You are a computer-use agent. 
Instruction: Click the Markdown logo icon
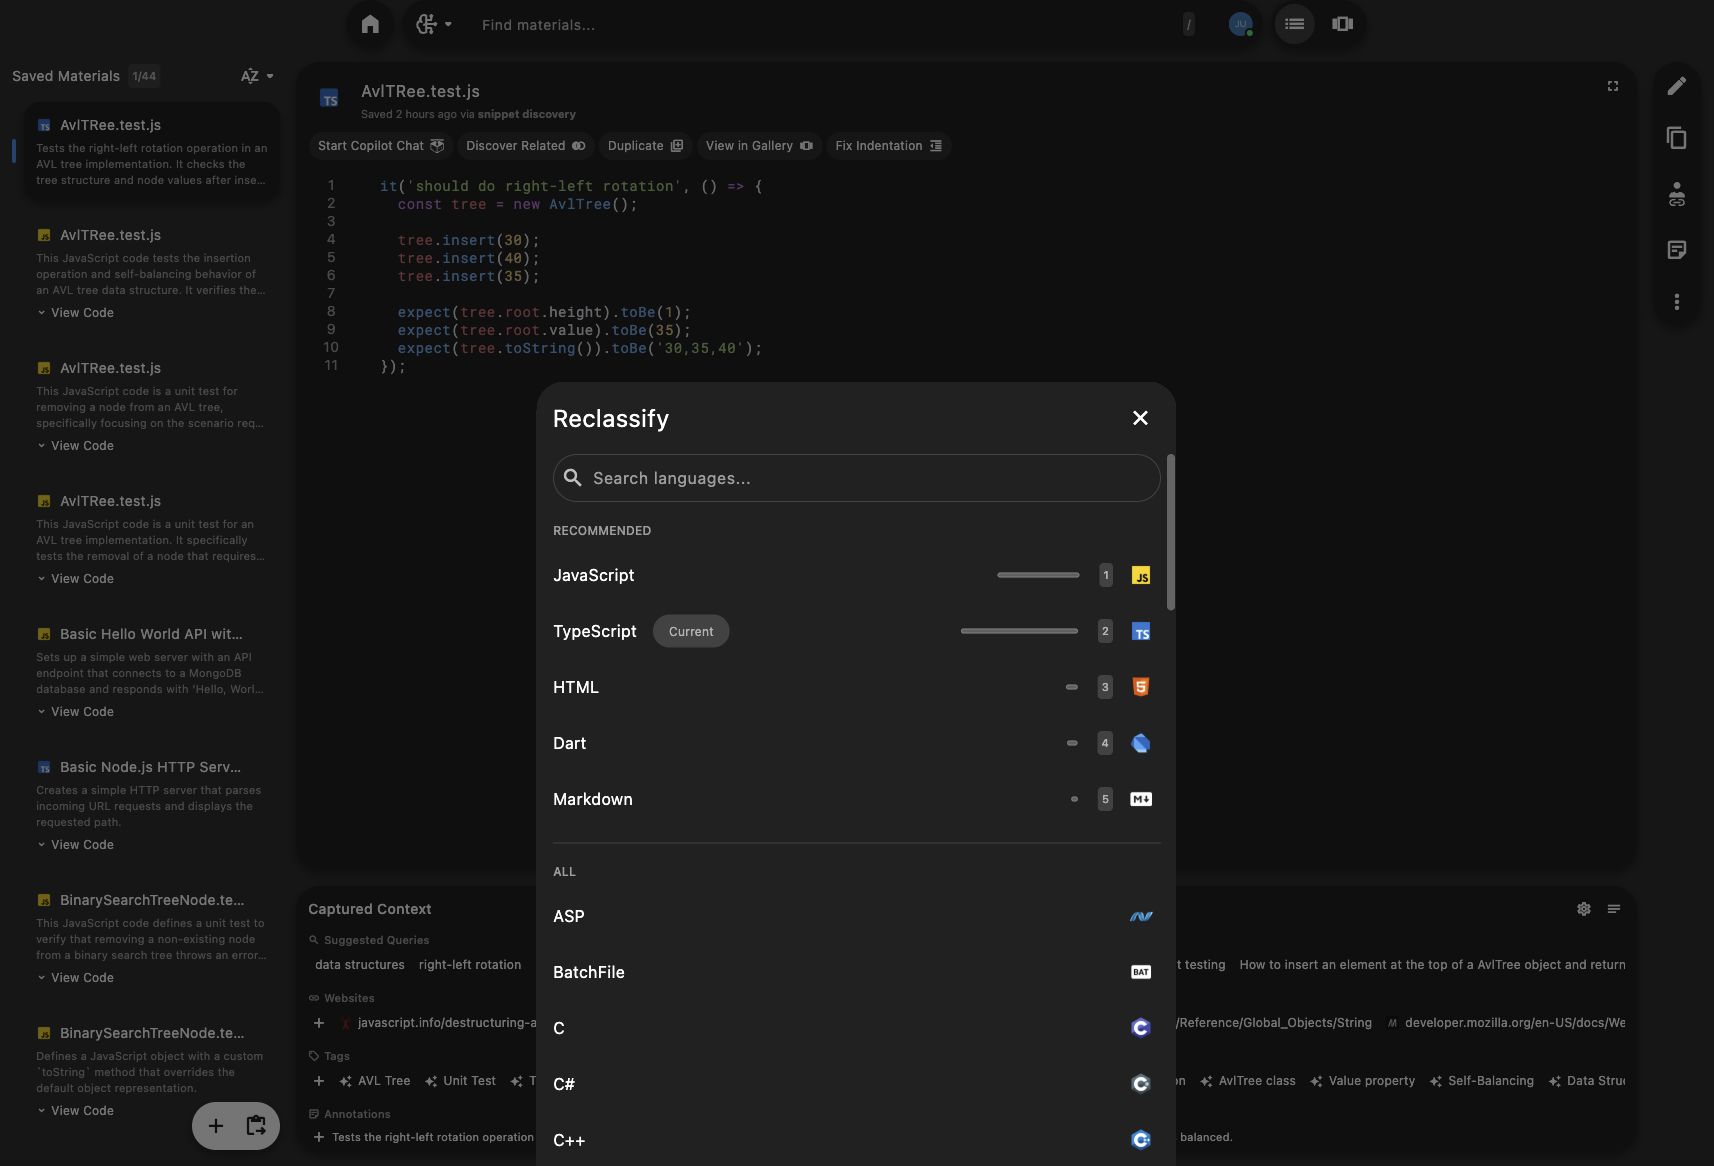(1140, 799)
